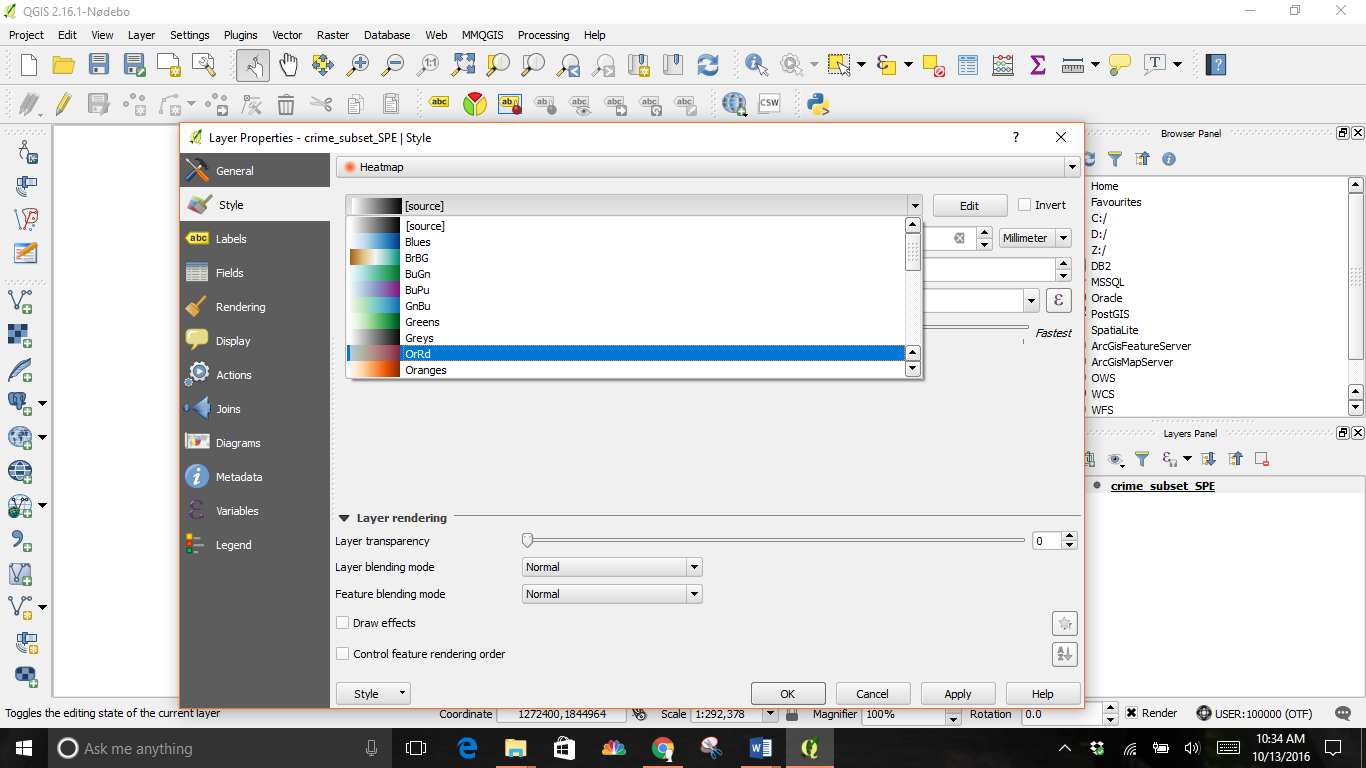This screenshot has height=768, width=1366.
Task: Open the Millimeter units dropdown
Action: 1034,237
